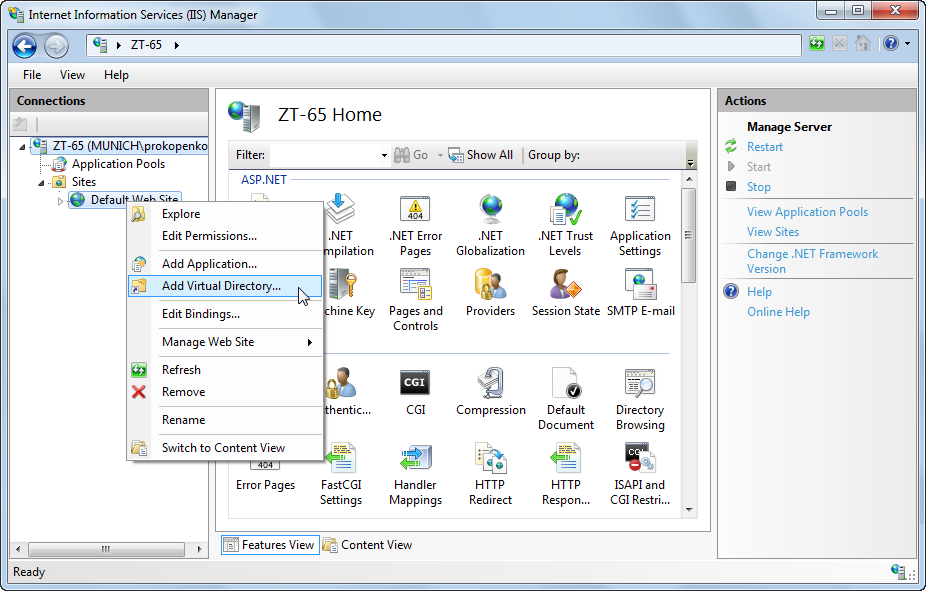Open the Go button dropdown arrow
The width and height of the screenshot is (926, 591).
[x=440, y=155]
